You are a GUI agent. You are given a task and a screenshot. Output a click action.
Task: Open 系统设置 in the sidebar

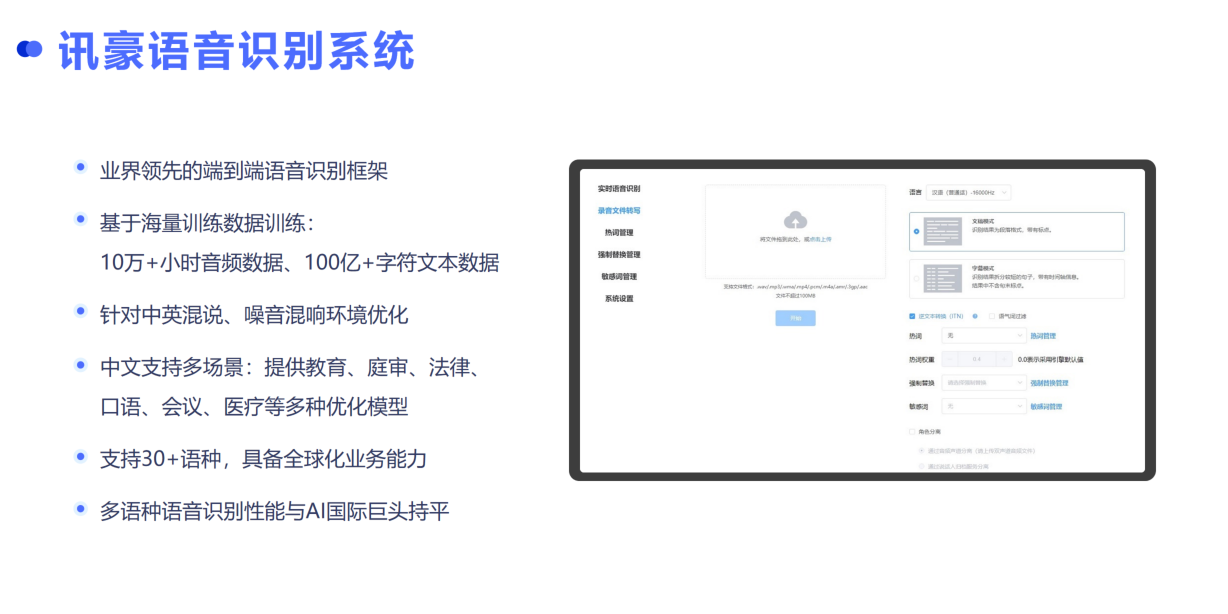[619, 299]
